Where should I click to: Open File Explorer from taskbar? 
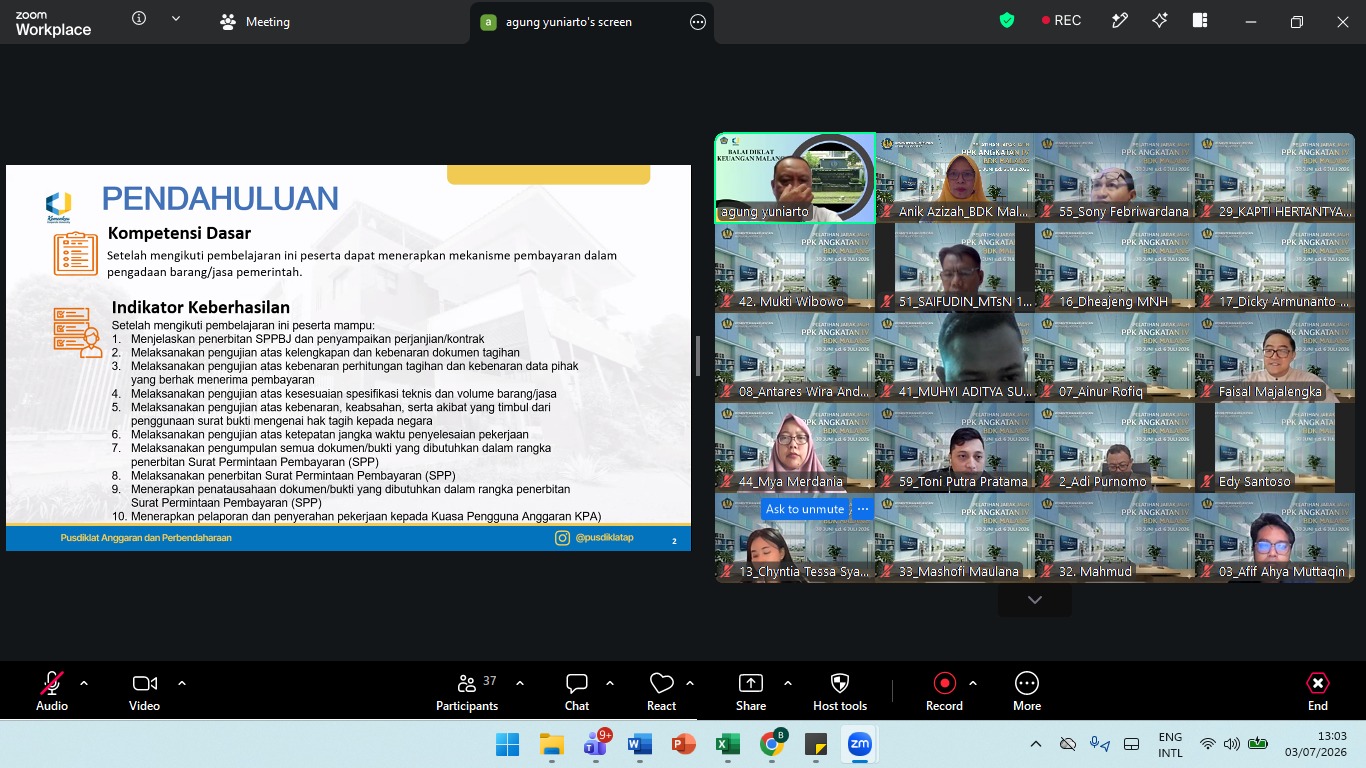tap(552, 744)
